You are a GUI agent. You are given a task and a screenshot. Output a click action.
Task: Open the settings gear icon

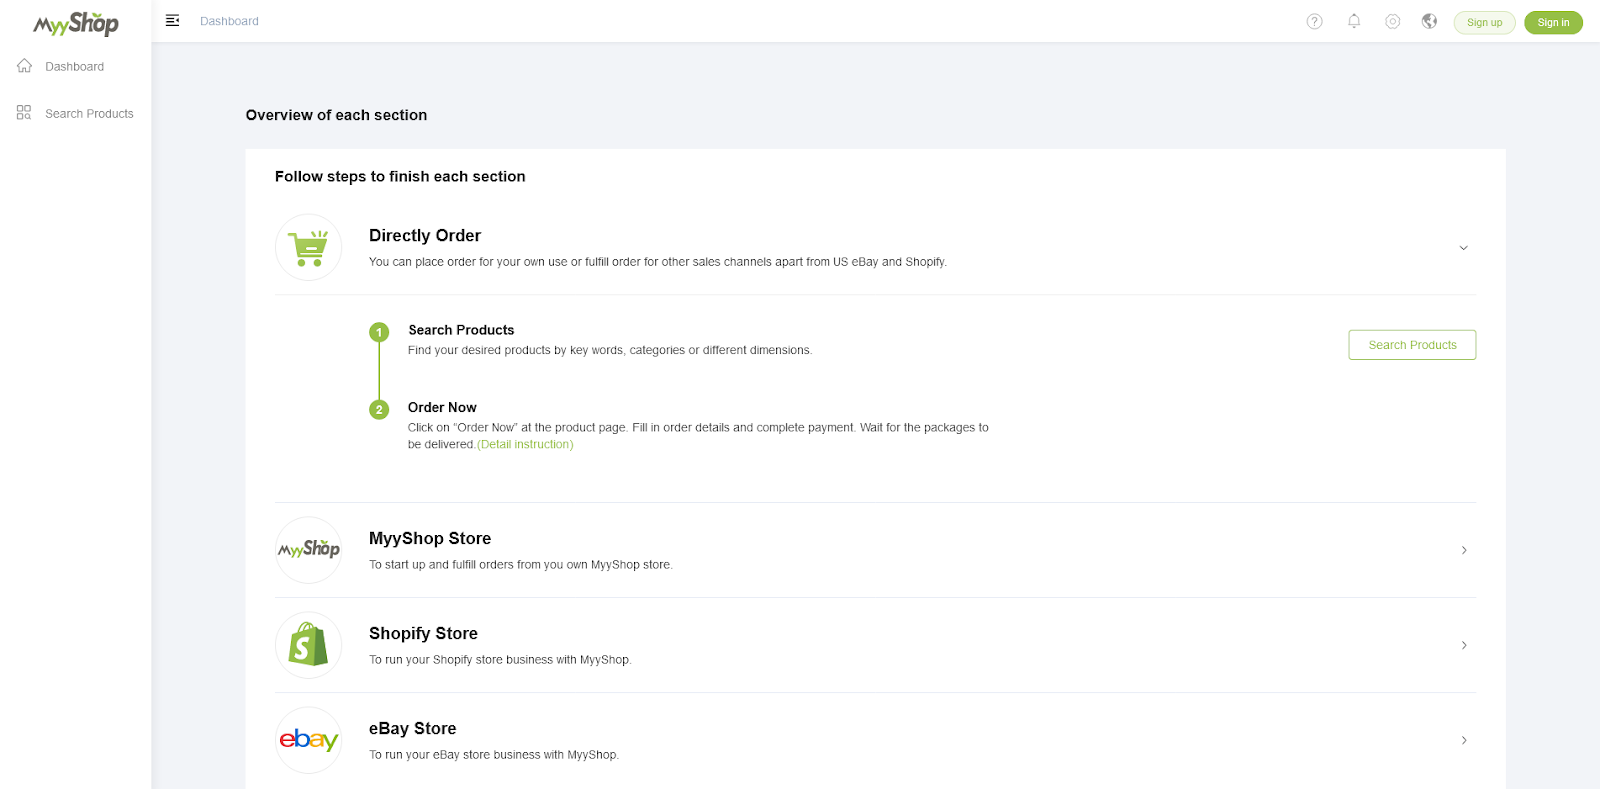[x=1392, y=22]
